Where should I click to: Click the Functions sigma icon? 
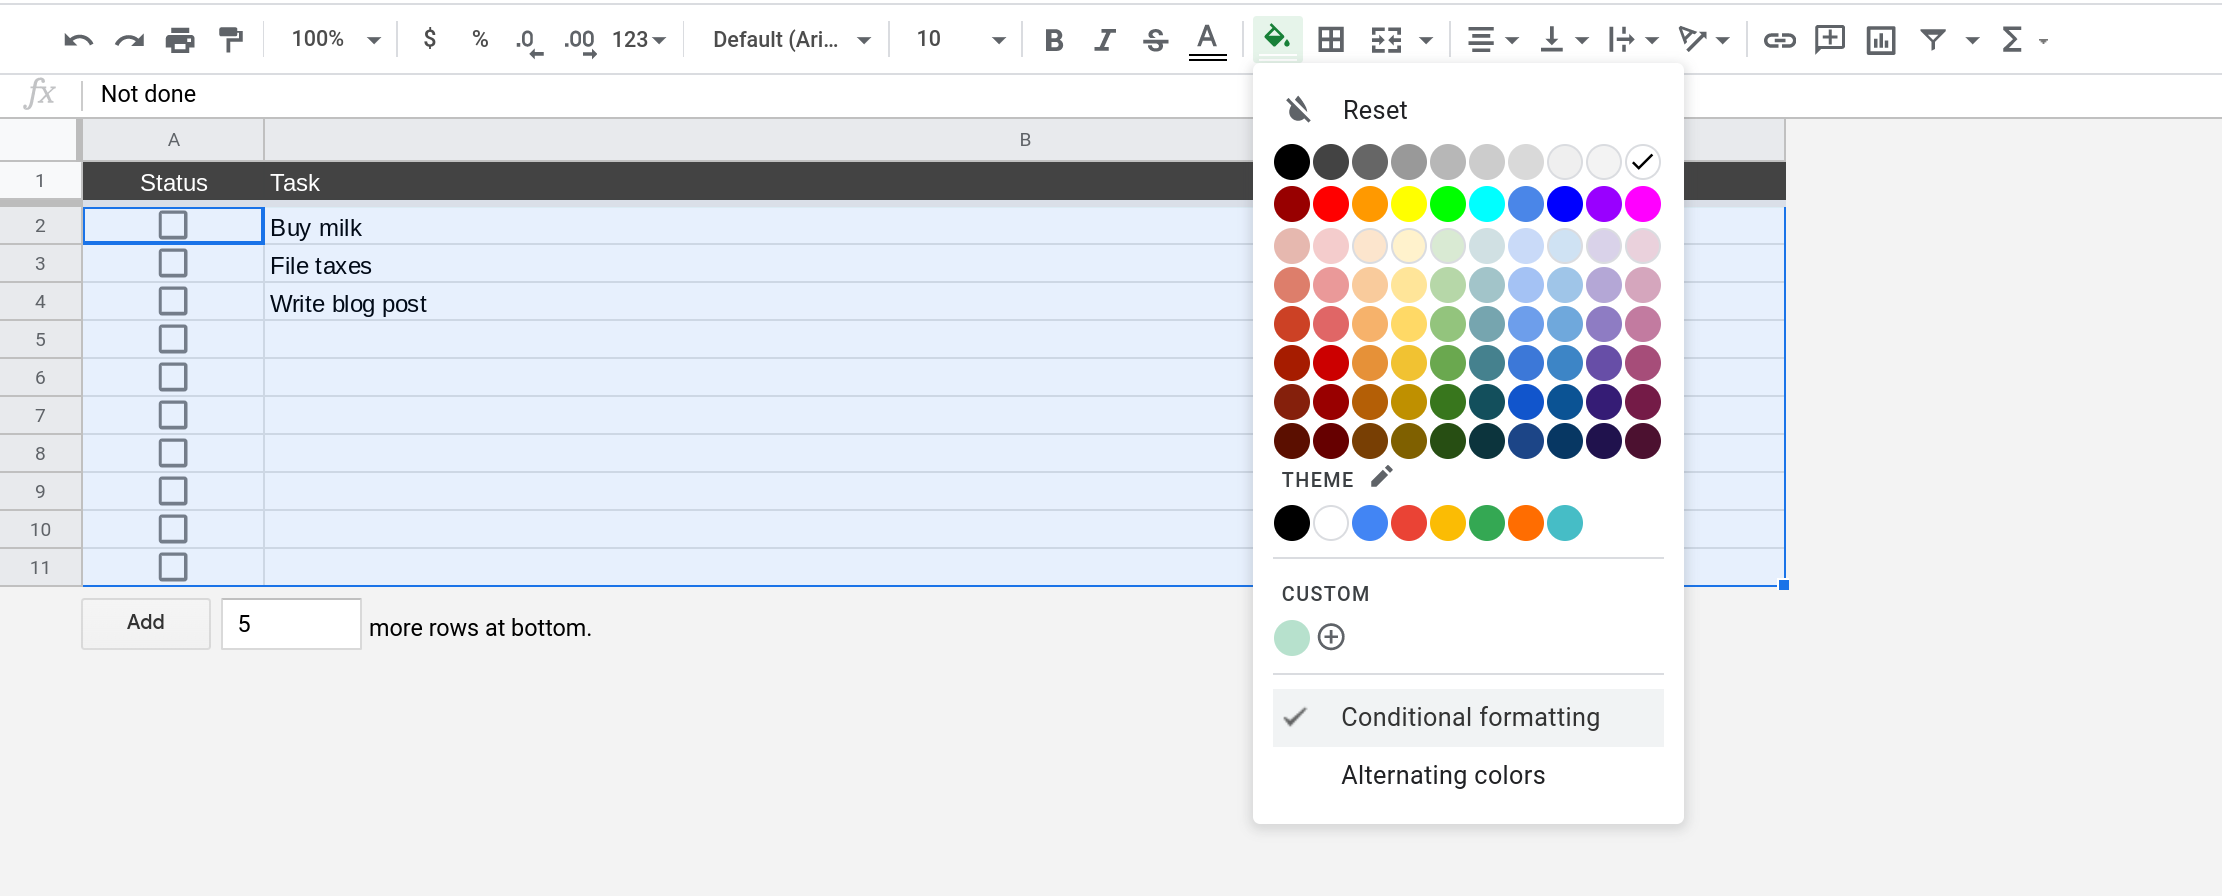click(2012, 40)
